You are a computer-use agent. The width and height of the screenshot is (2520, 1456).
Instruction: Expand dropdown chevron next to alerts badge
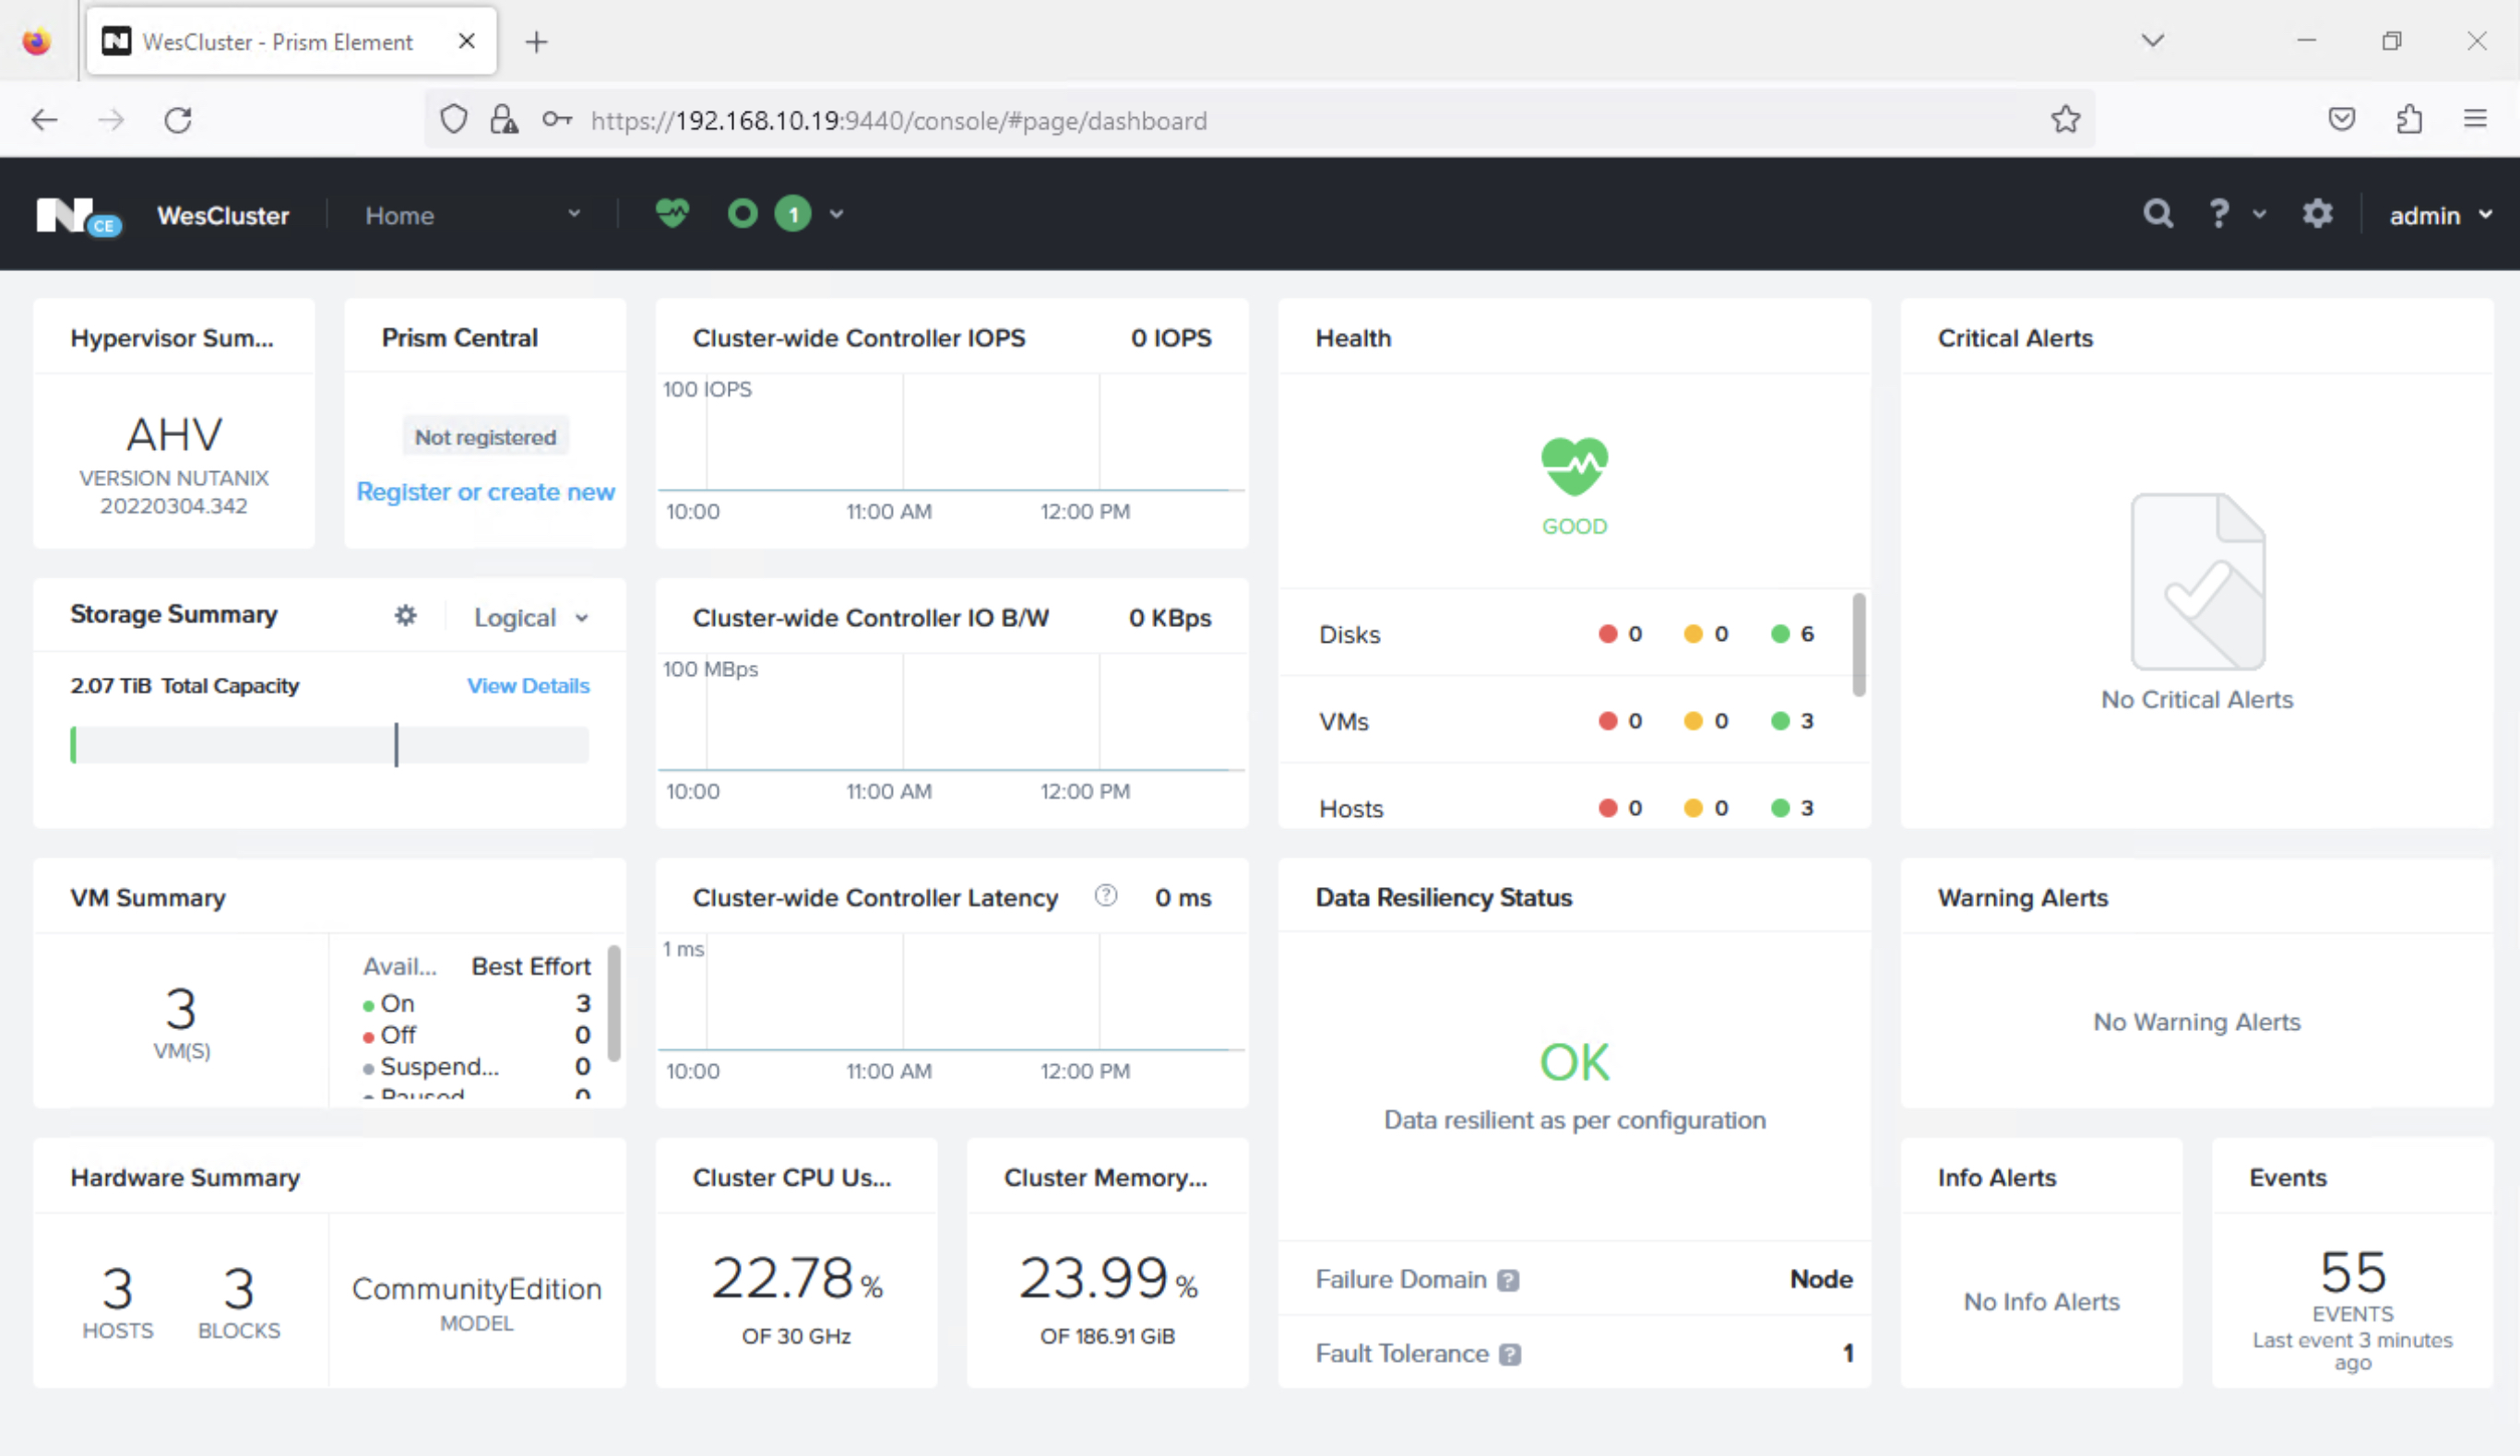836,214
